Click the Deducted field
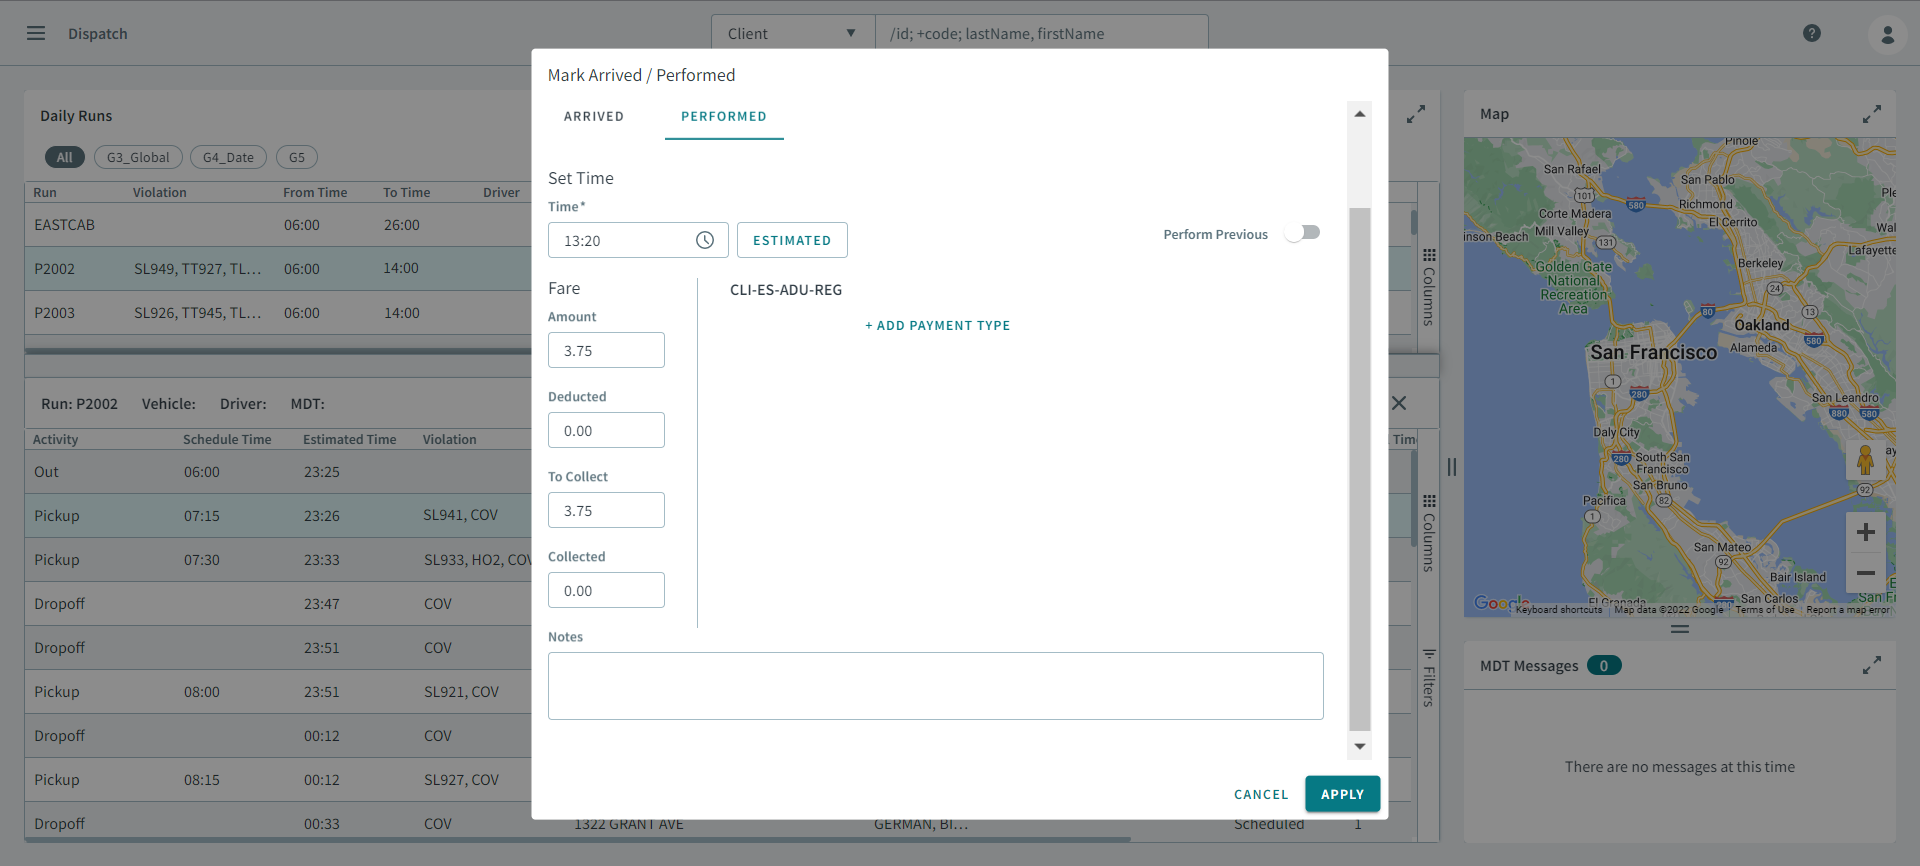This screenshot has height=866, width=1920. coord(606,430)
